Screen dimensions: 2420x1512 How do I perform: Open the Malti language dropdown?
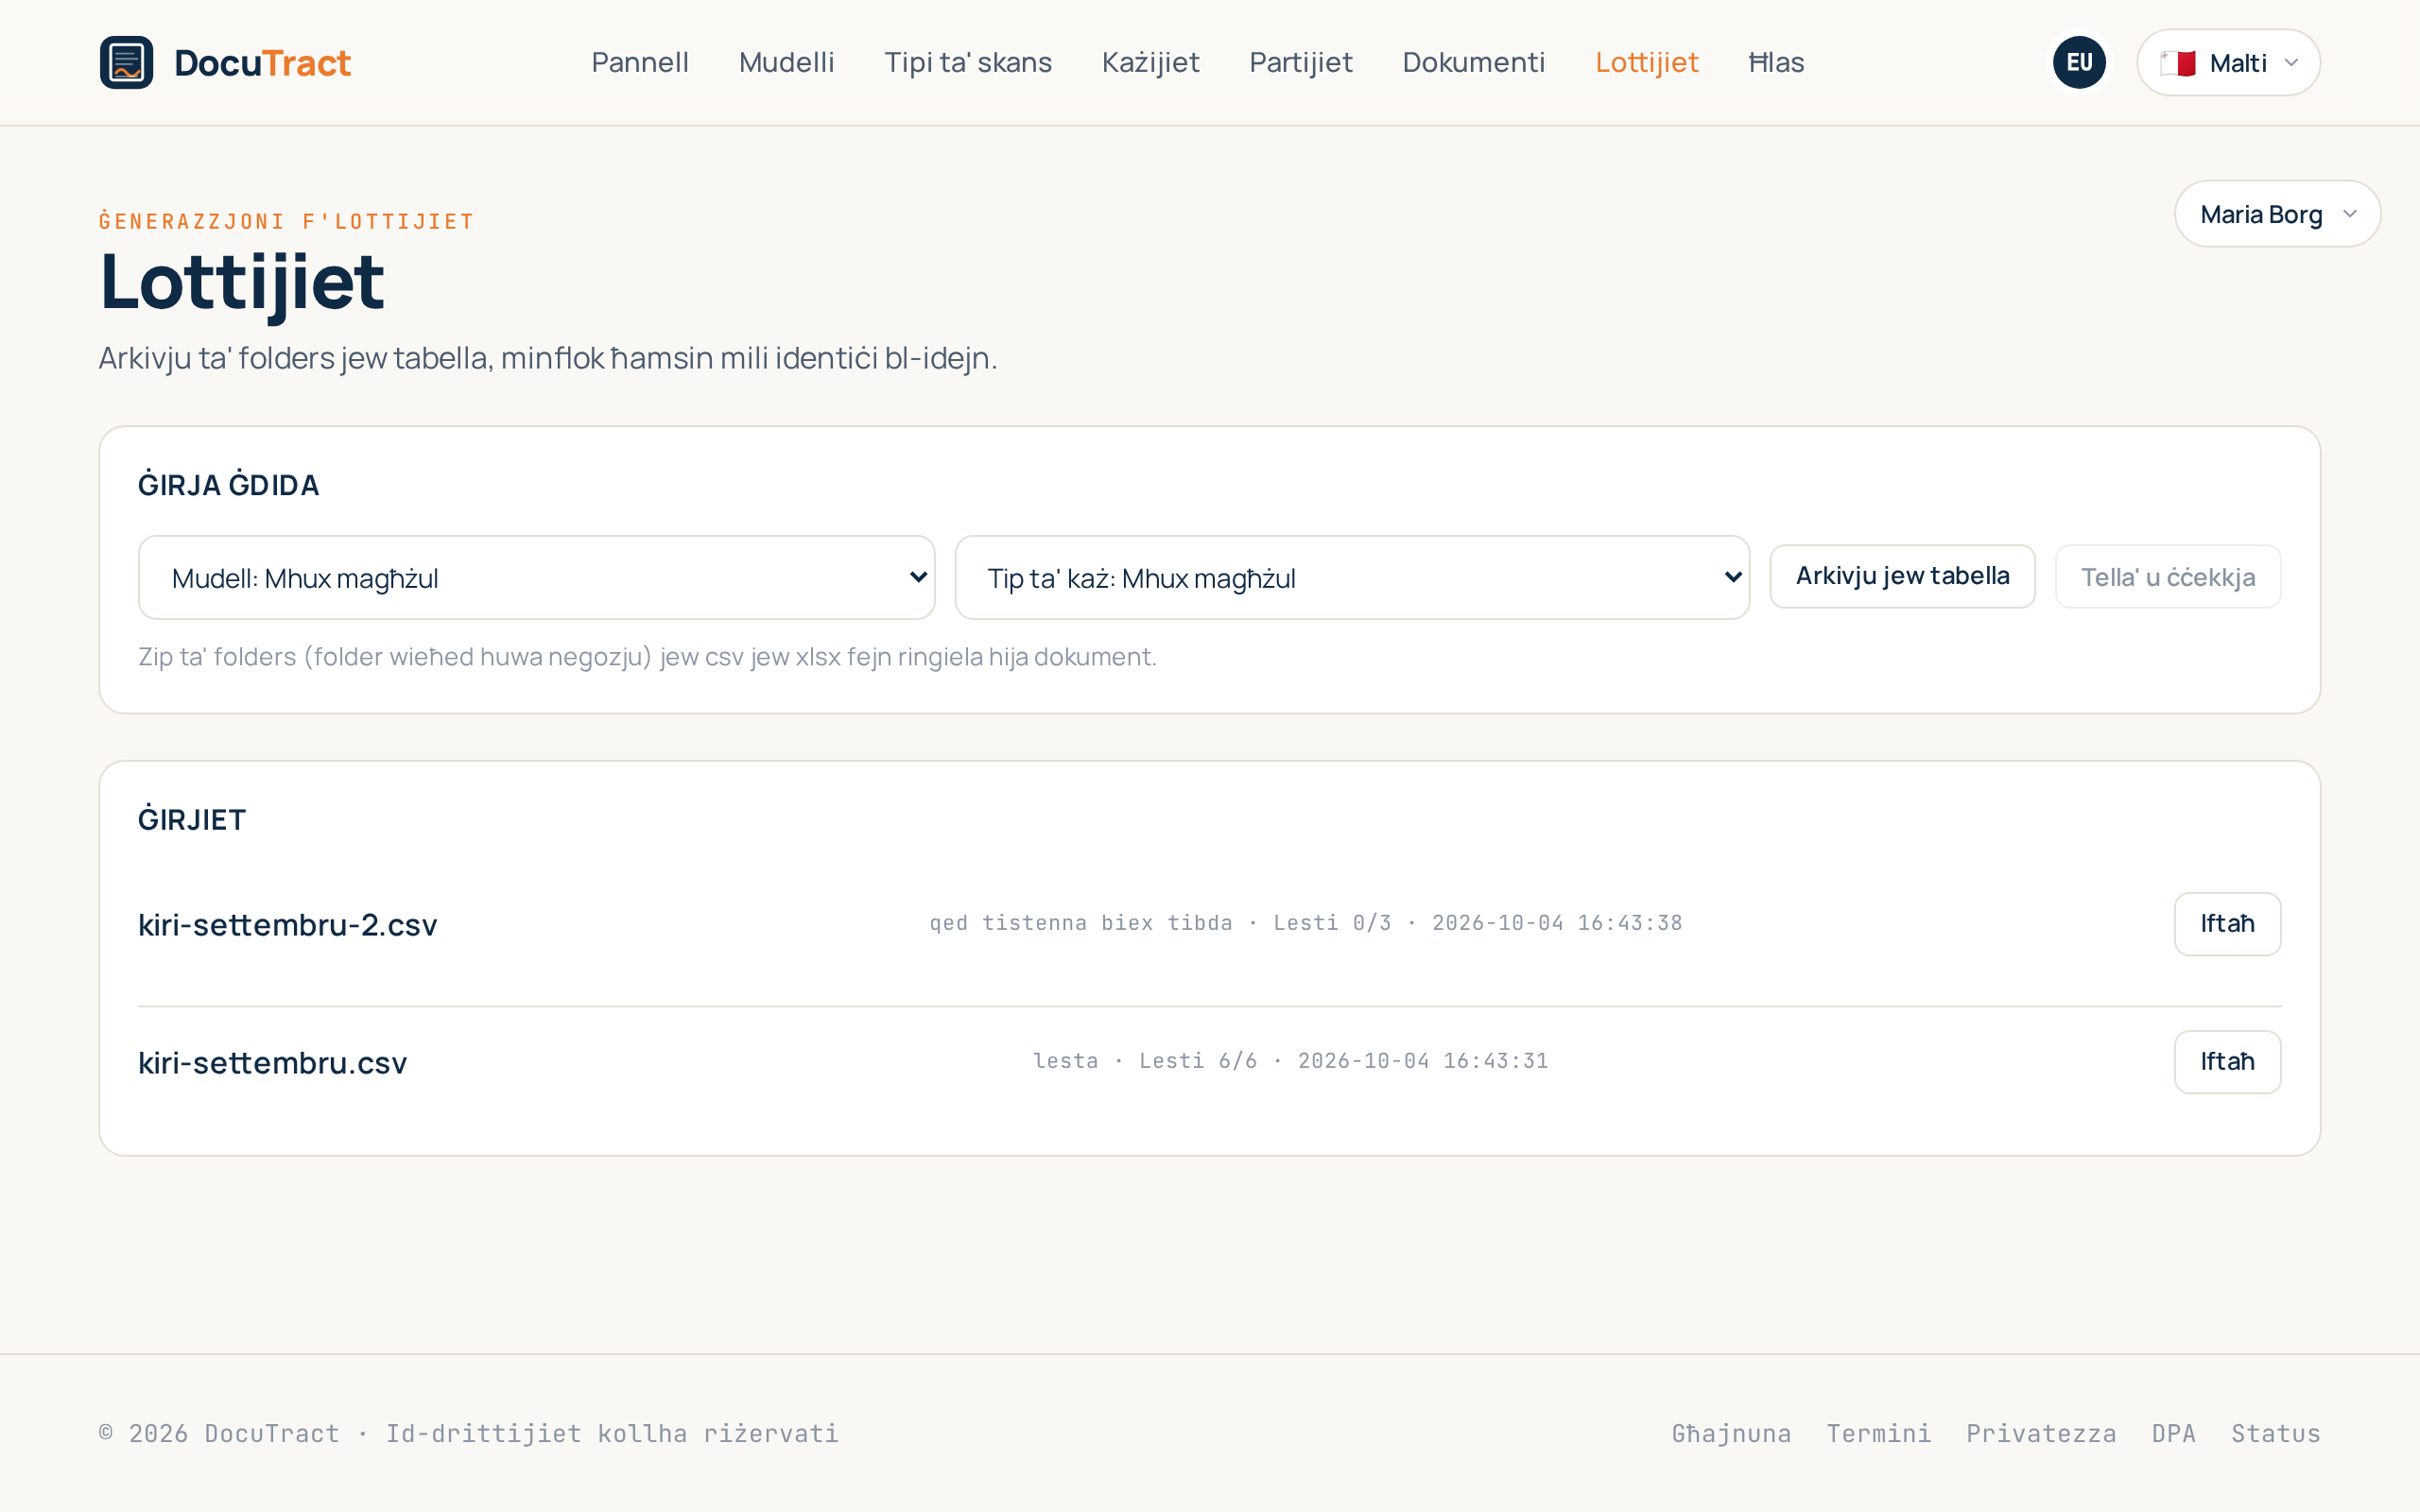pyautogui.click(x=2228, y=62)
